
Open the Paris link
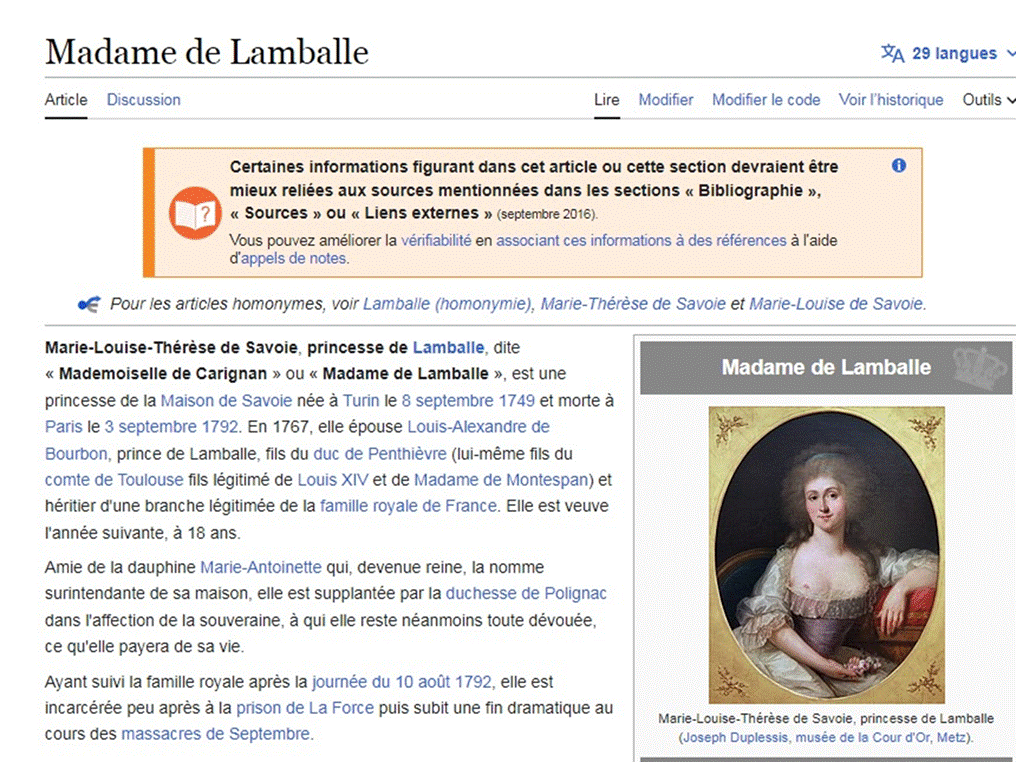pos(64,427)
